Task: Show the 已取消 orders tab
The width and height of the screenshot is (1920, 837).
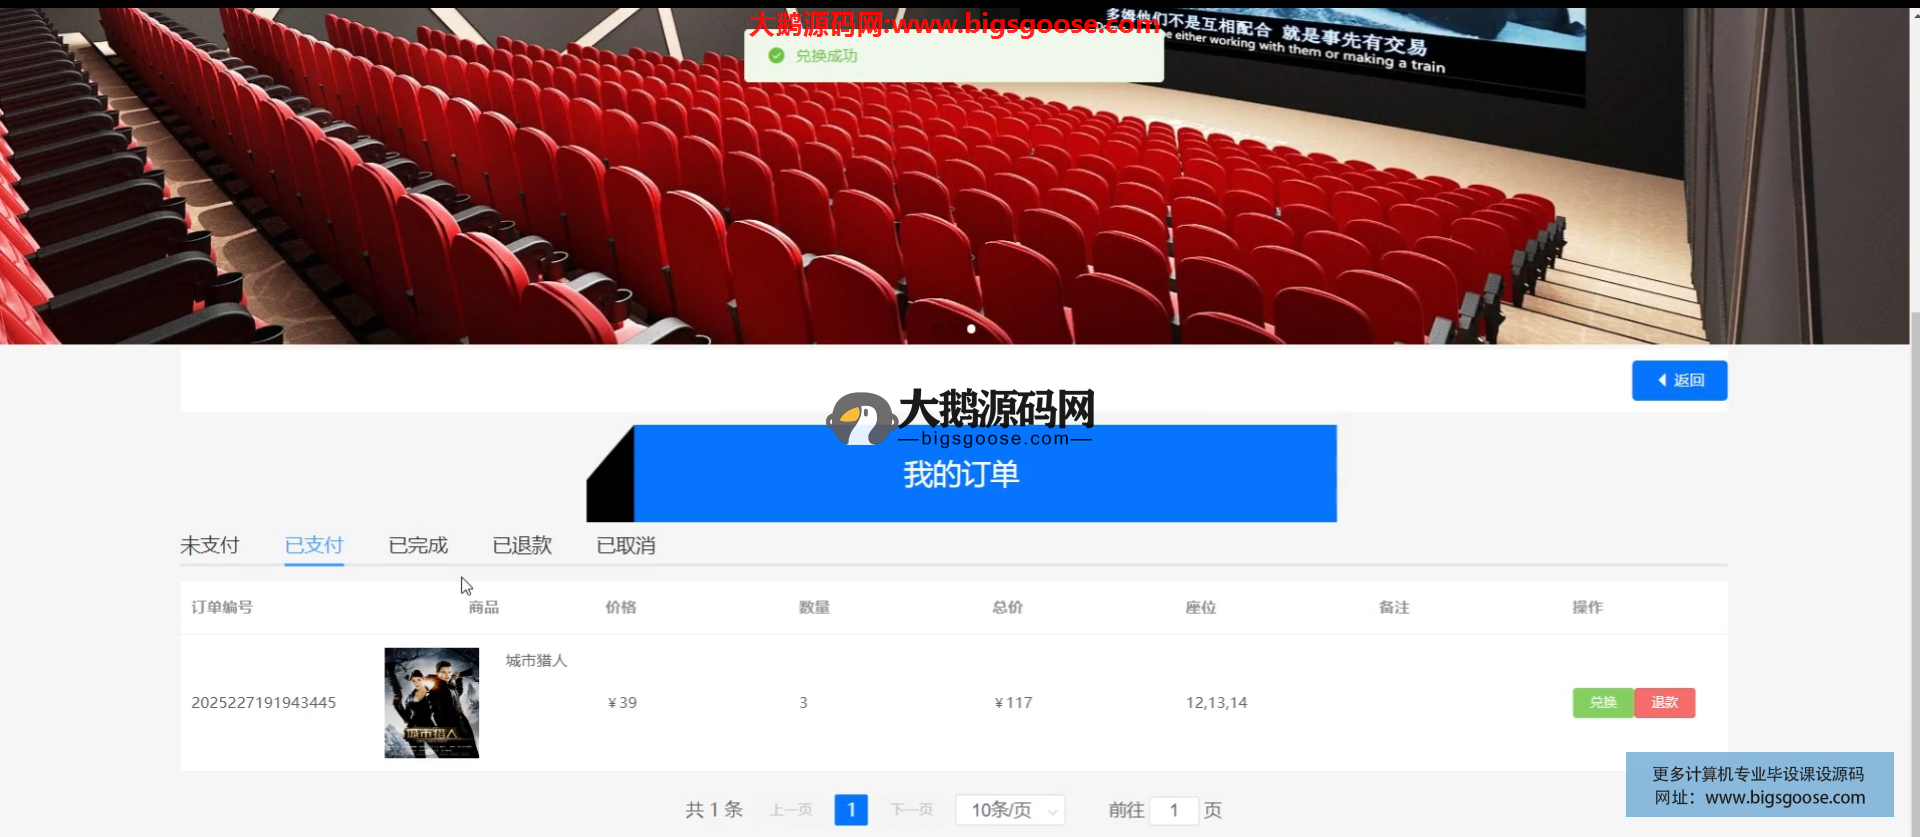Action: pyautogui.click(x=626, y=546)
